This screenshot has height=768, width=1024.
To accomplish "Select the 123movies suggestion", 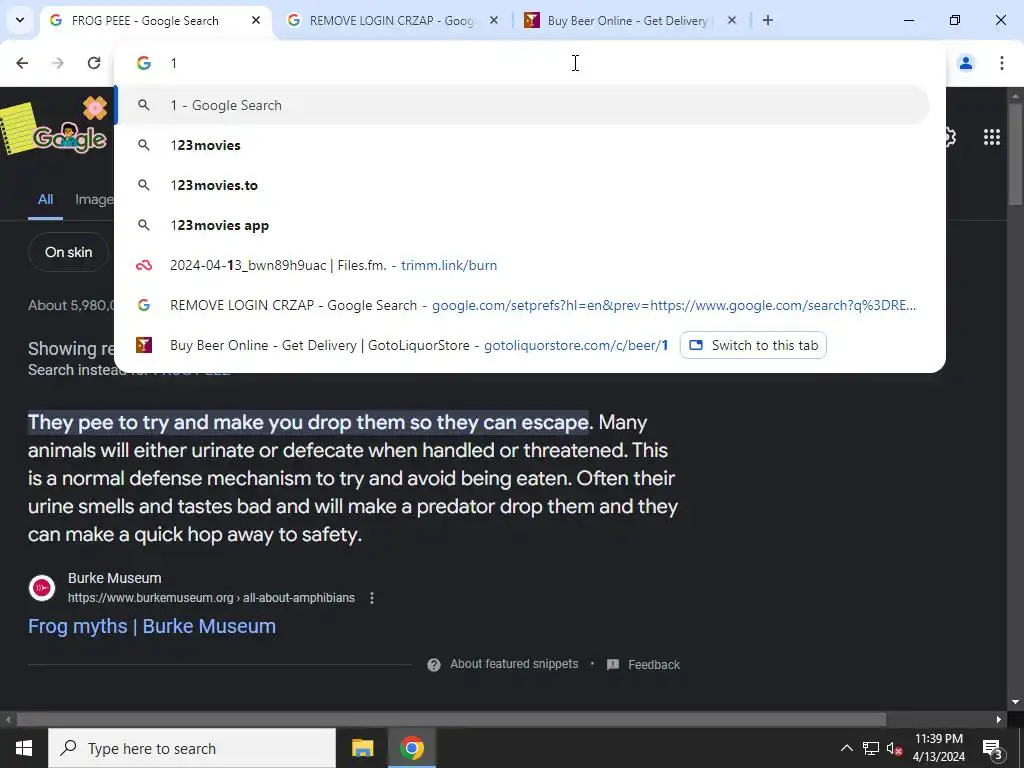I will pyautogui.click(x=522, y=145).
